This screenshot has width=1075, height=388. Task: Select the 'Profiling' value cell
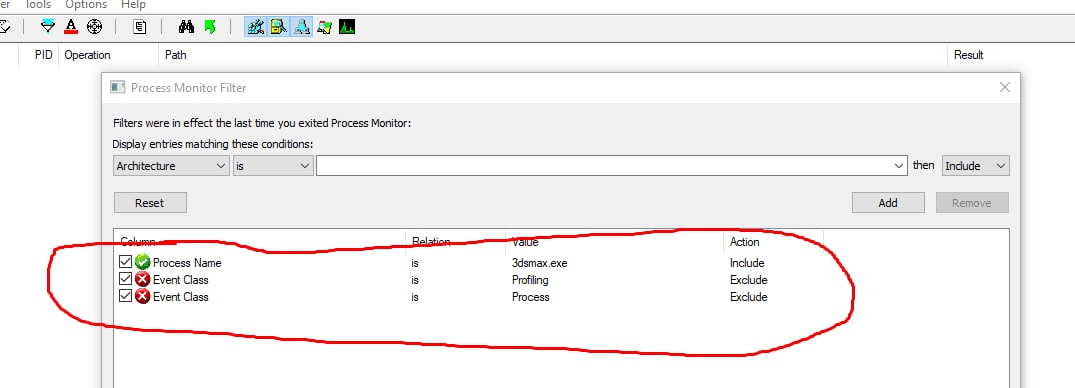(530, 280)
